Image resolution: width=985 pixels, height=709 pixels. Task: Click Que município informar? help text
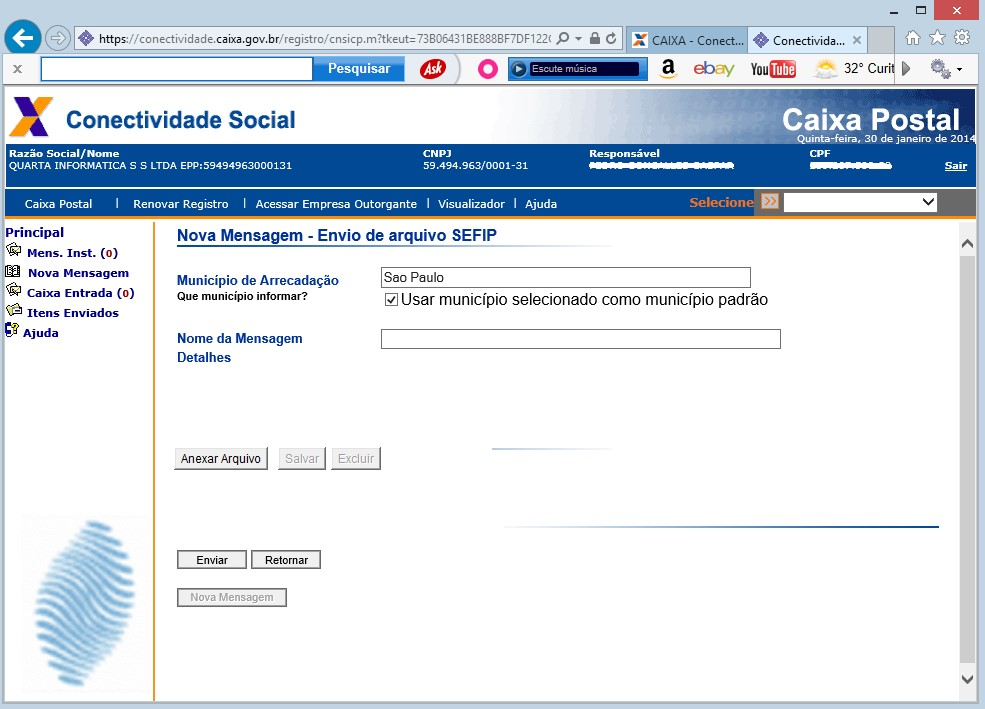pyautogui.click(x=242, y=296)
